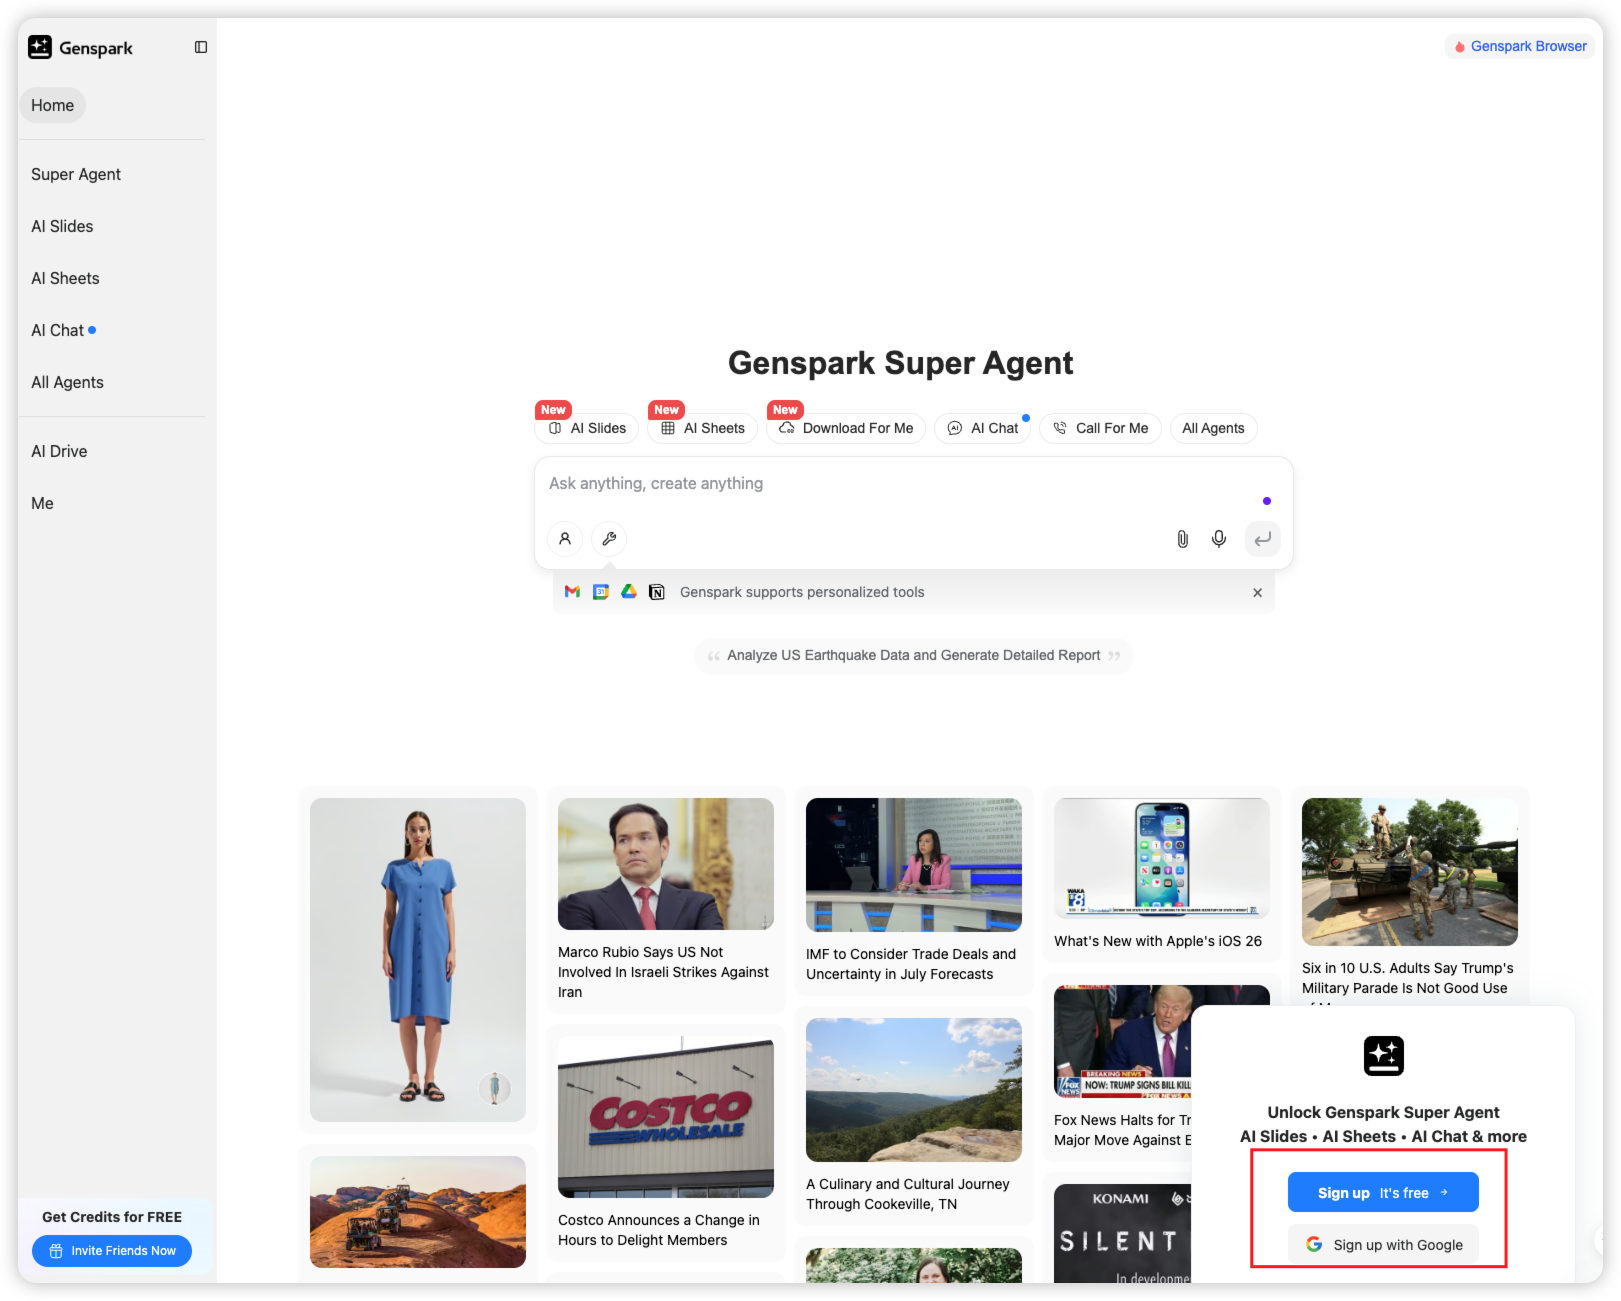Click the gift icon on Invite Friends button
Image resolution: width=1621 pixels, height=1301 pixels.
coord(56,1251)
